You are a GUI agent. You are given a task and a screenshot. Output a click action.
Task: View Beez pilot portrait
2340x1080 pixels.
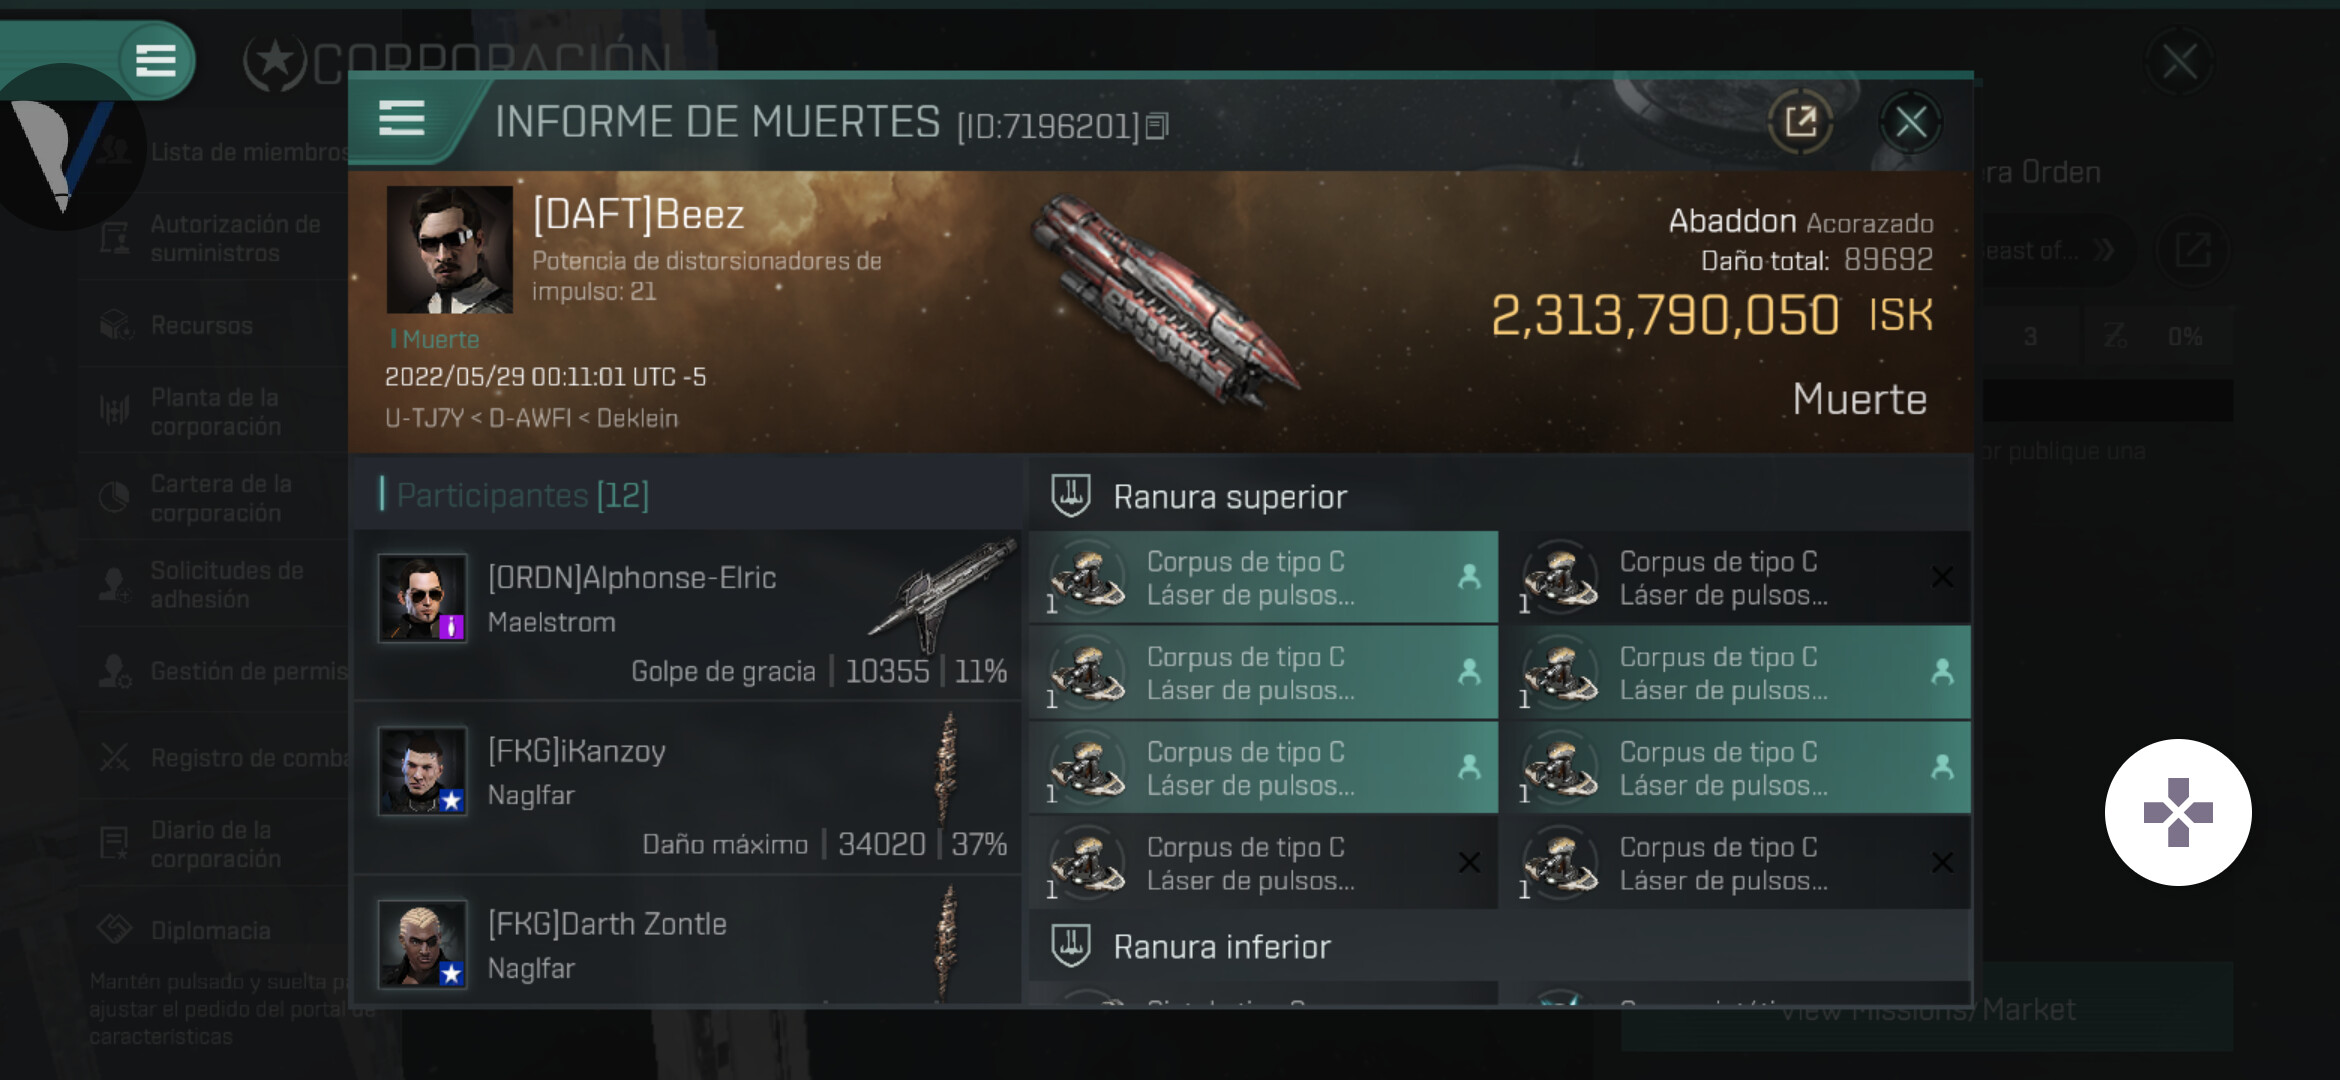click(x=449, y=249)
